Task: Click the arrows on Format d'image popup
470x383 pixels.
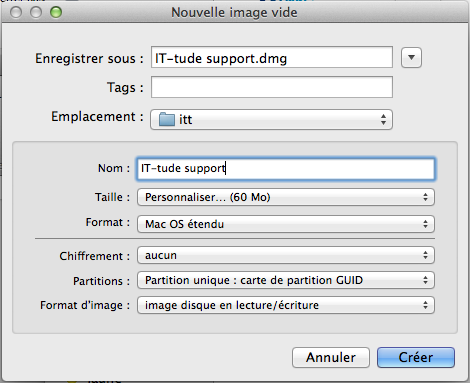Action: tap(425, 305)
